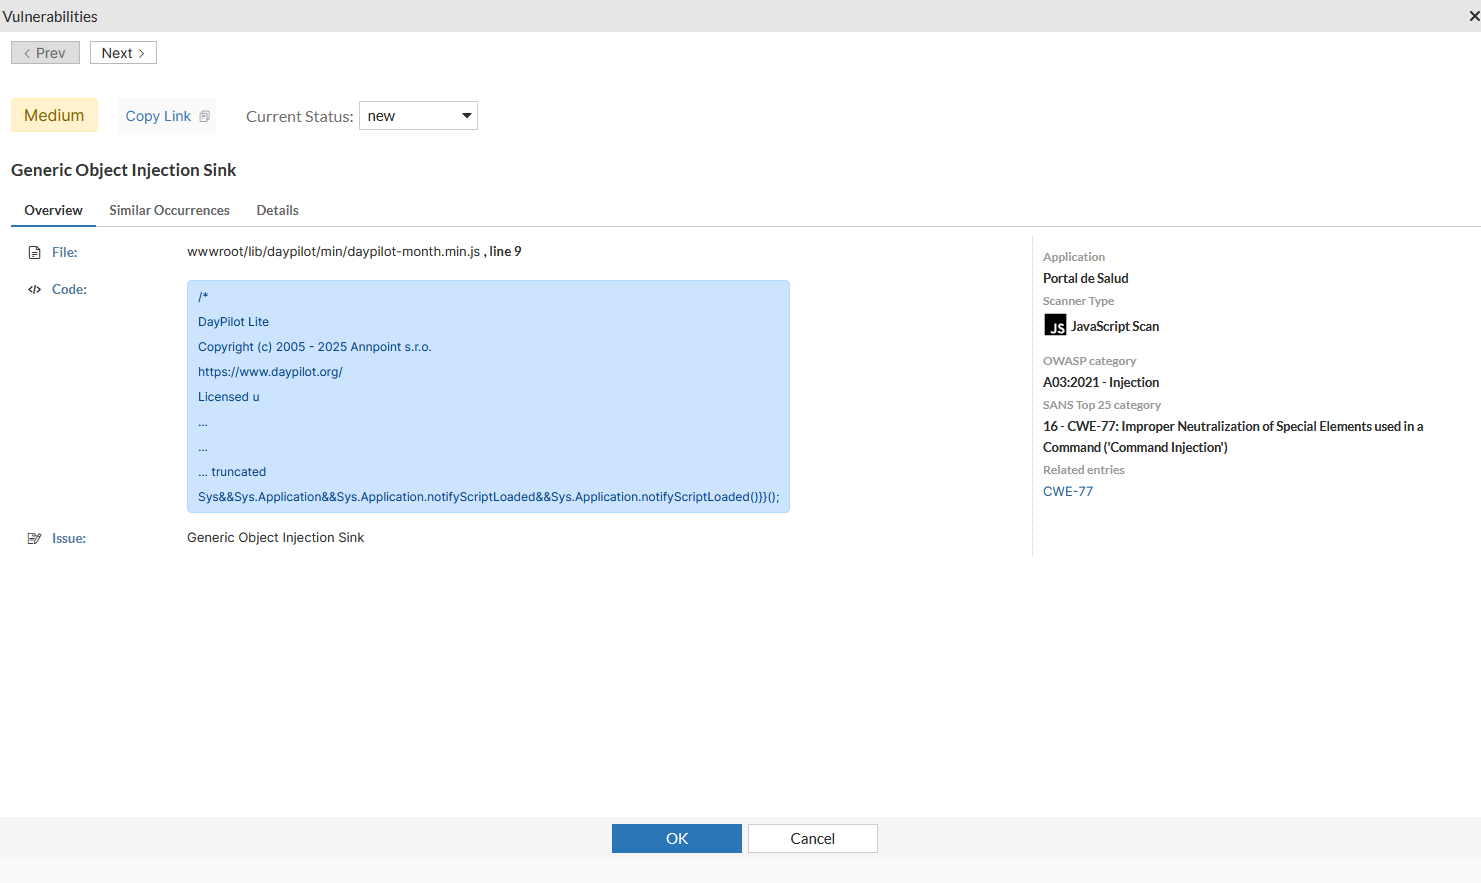The height and width of the screenshot is (883, 1481).
Task: Click the File field label
Action: (x=65, y=253)
